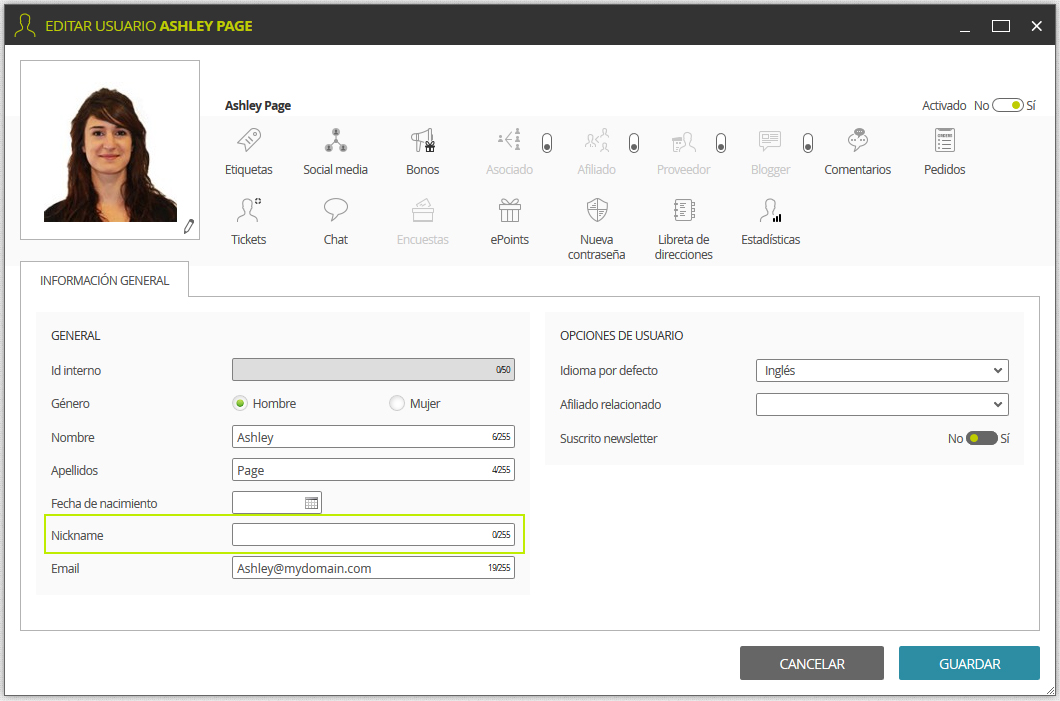Open the Tickets icon
Screen dimensions: 1060x701
(x=249, y=210)
